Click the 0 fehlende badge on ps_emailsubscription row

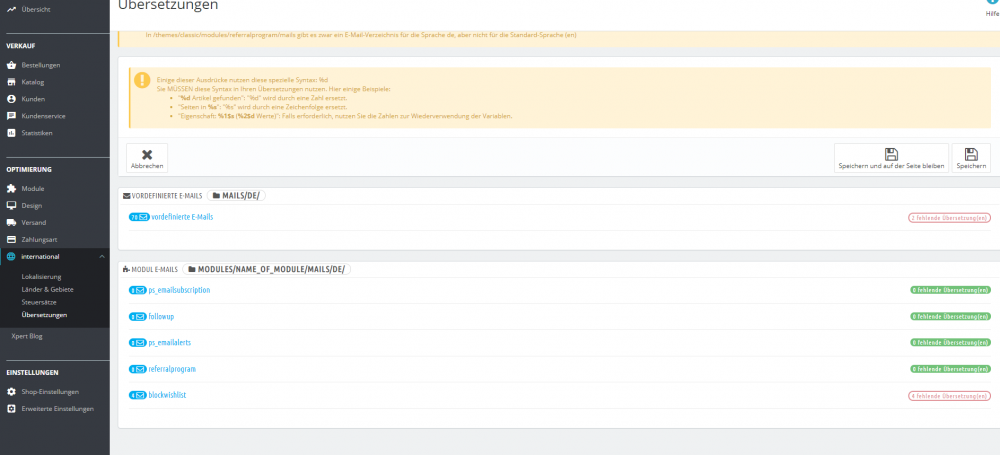950,290
